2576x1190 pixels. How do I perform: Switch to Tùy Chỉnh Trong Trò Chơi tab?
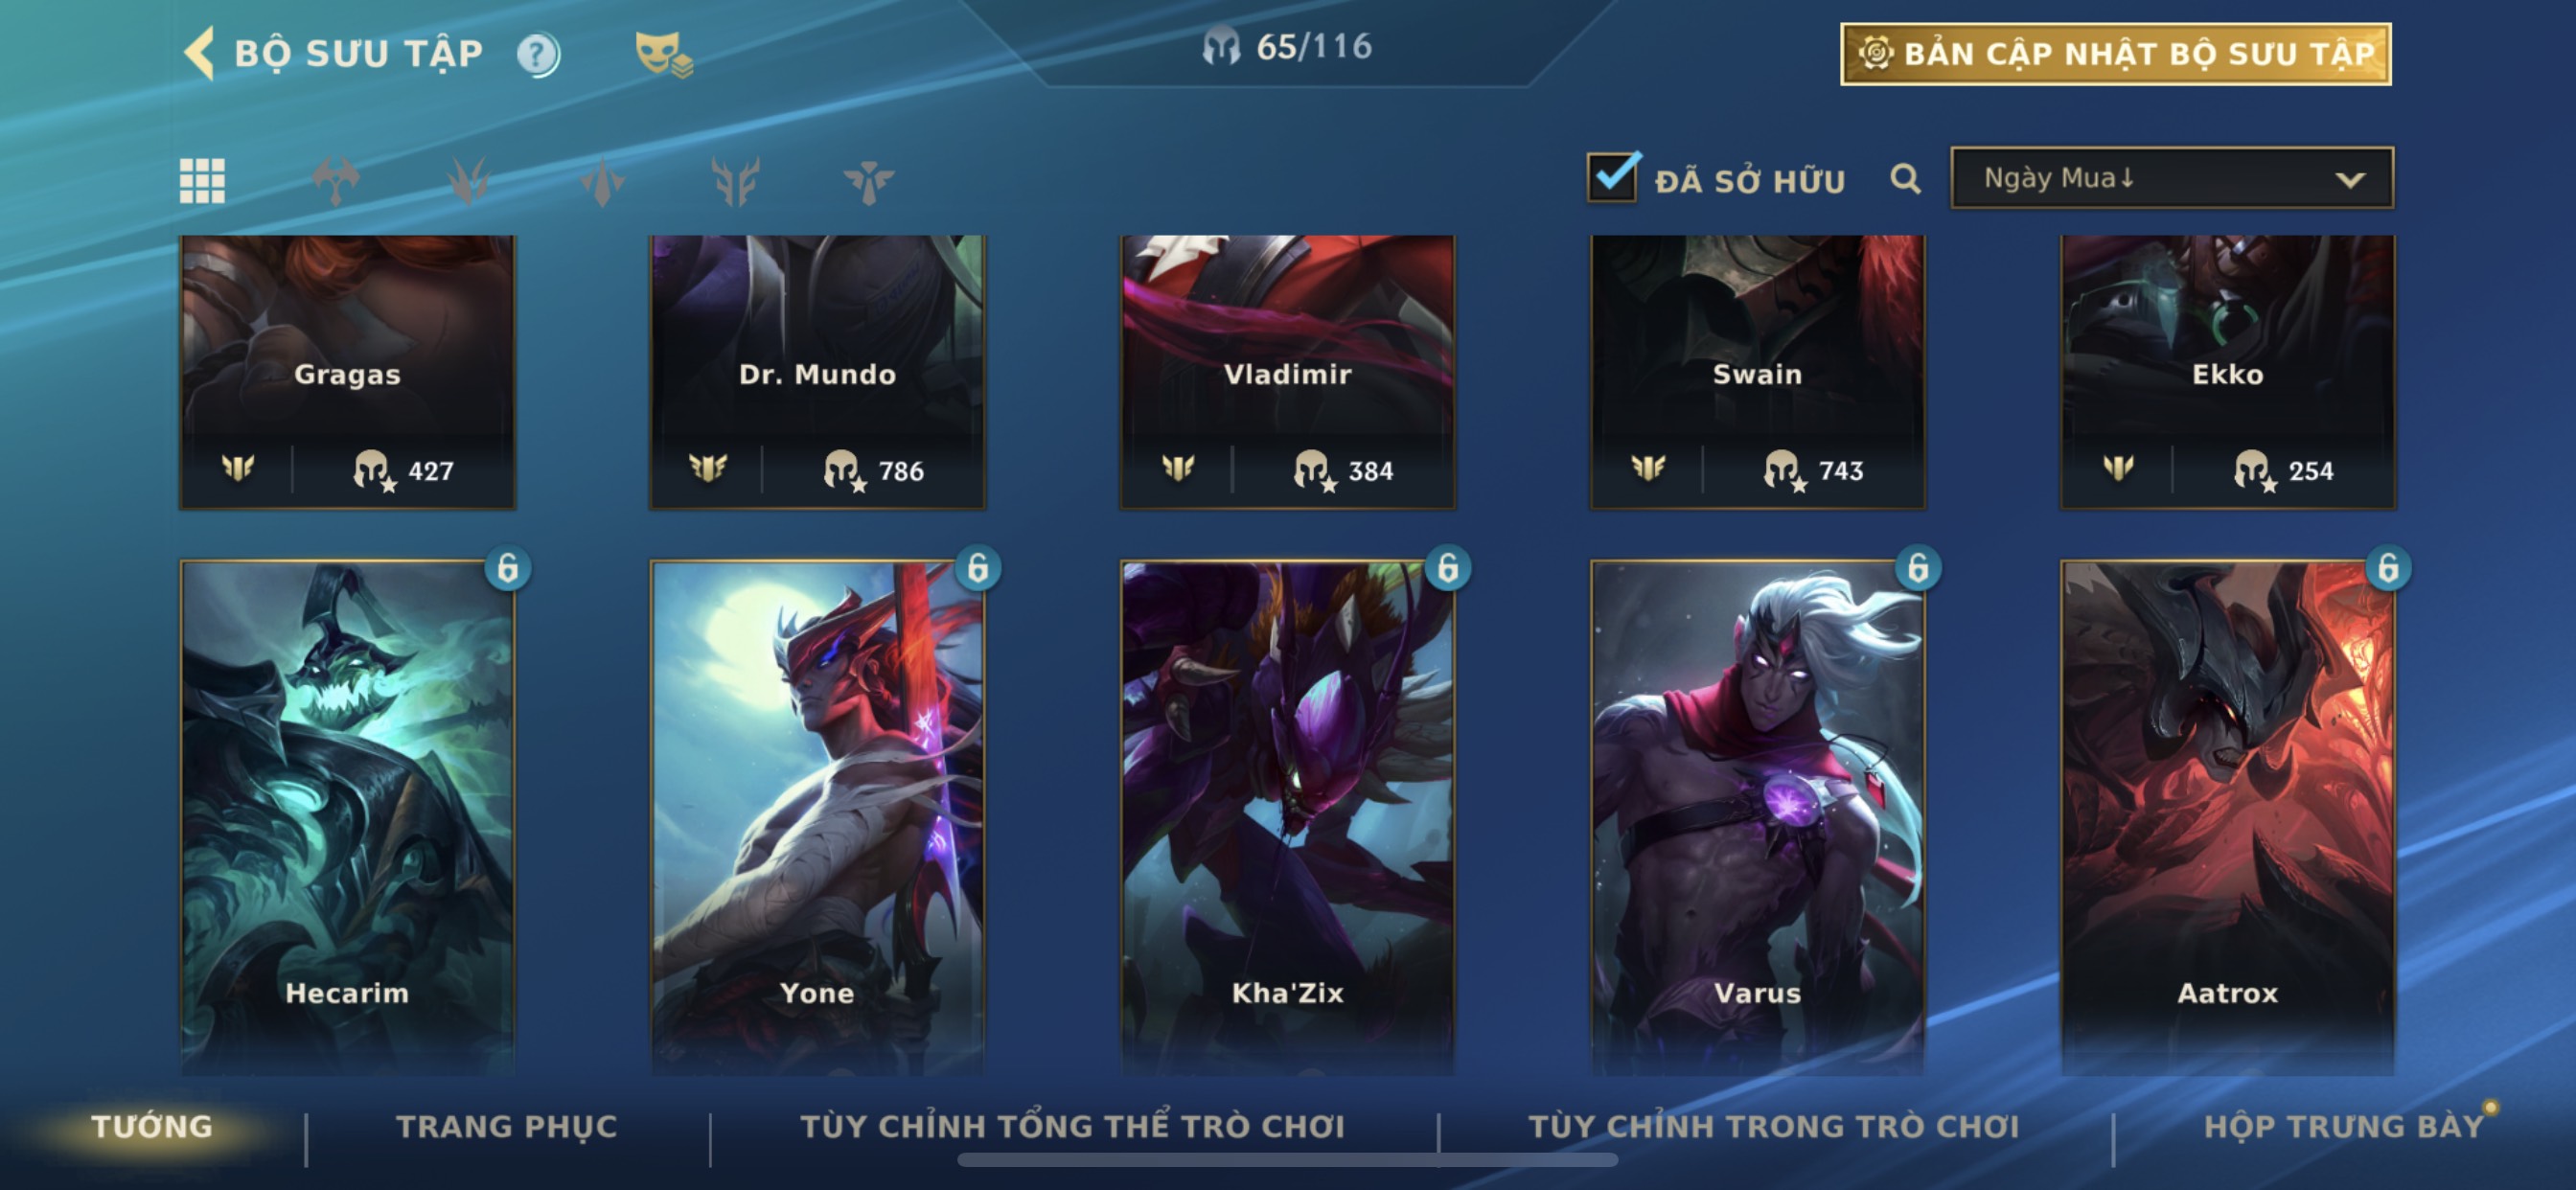click(1773, 1126)
